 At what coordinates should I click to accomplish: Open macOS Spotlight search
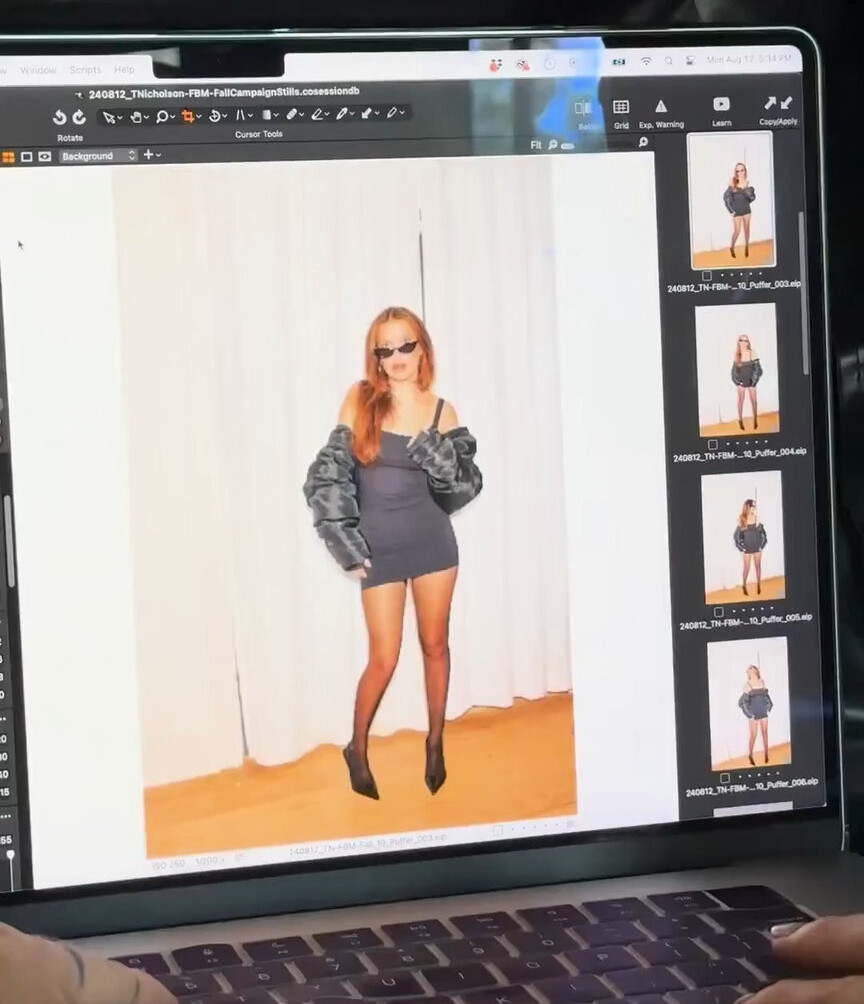click(669, 61)
